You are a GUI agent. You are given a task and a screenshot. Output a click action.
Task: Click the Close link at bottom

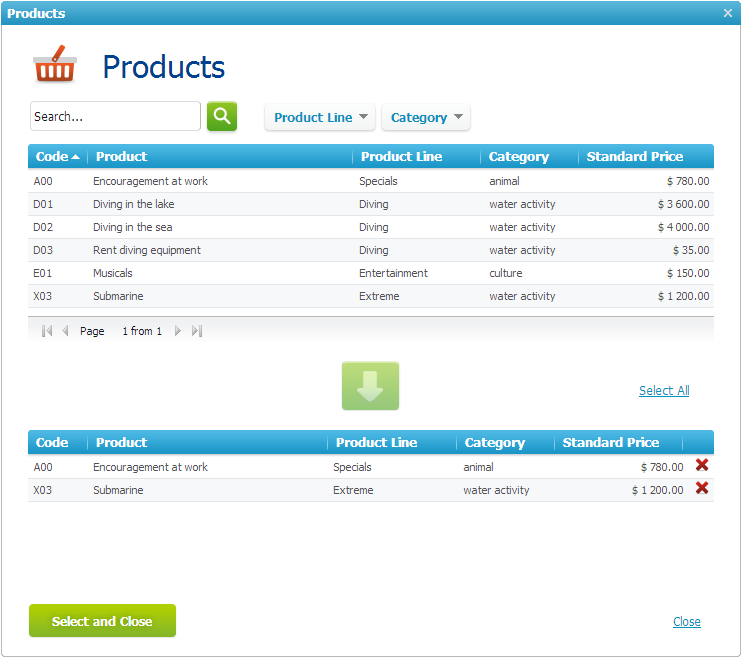[x=687, y=621]
